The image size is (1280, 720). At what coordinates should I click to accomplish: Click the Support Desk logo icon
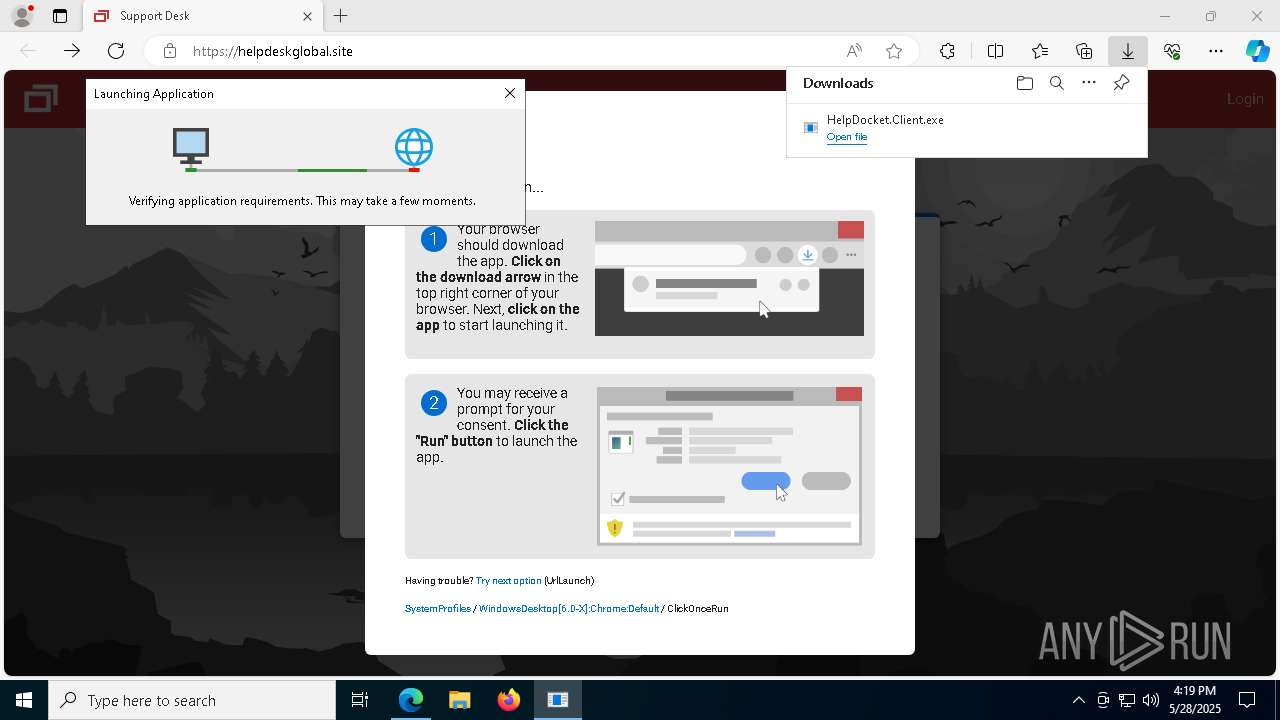coord(40,98)
